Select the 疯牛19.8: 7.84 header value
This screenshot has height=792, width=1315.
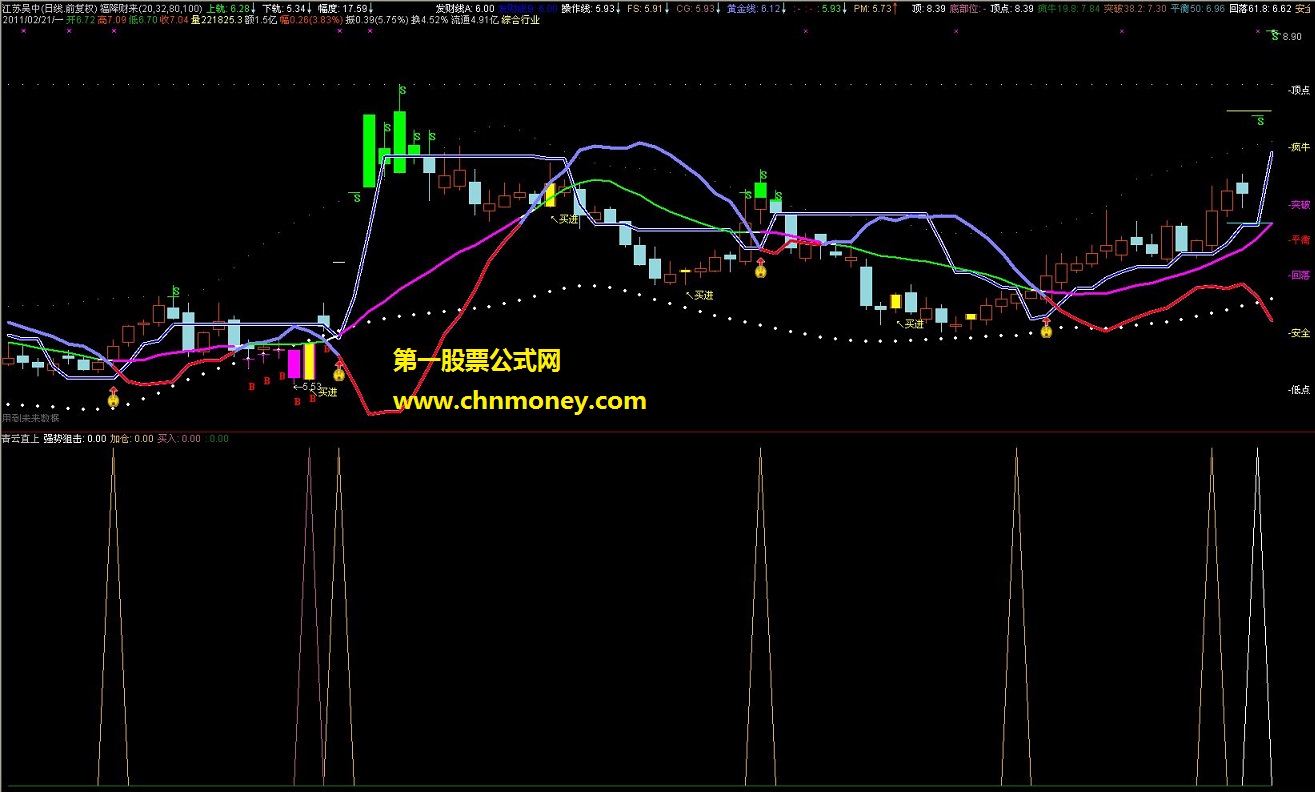(x=1068, y=7)
